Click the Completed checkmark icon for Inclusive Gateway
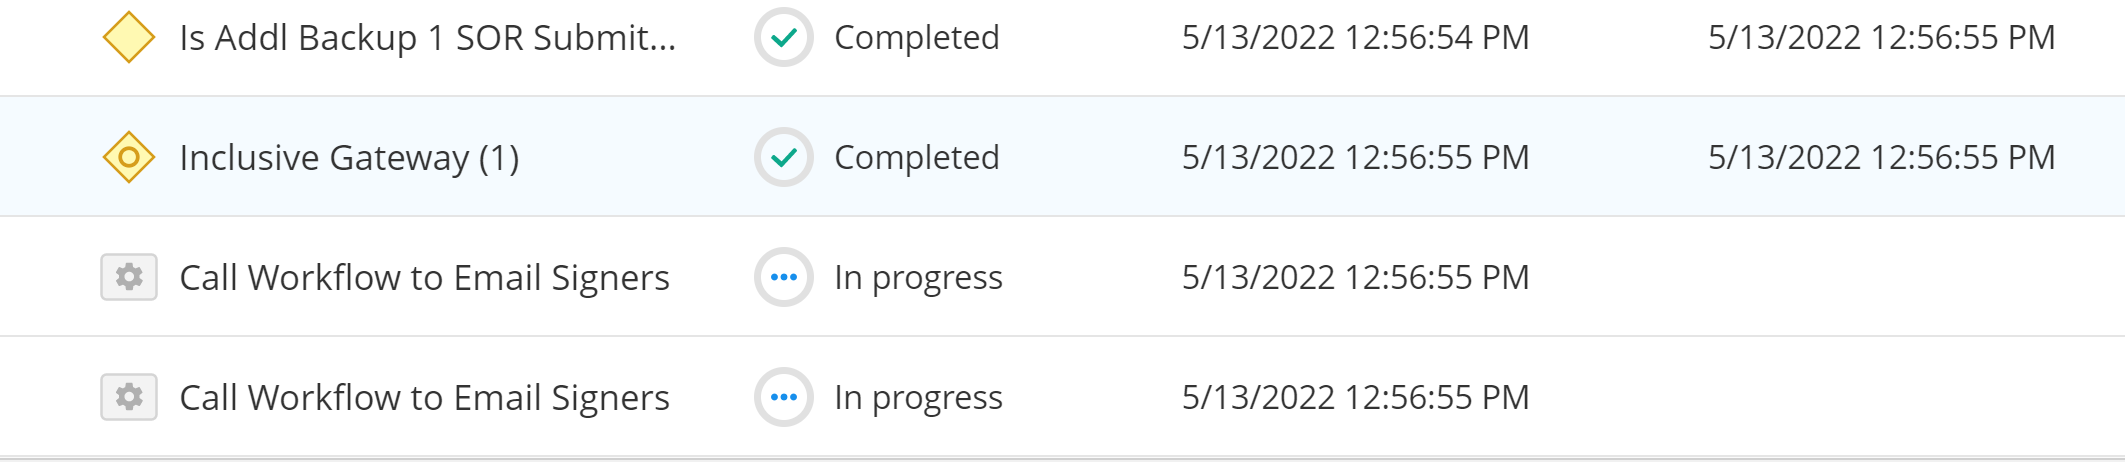2125x462 pixels. [784, 157]
